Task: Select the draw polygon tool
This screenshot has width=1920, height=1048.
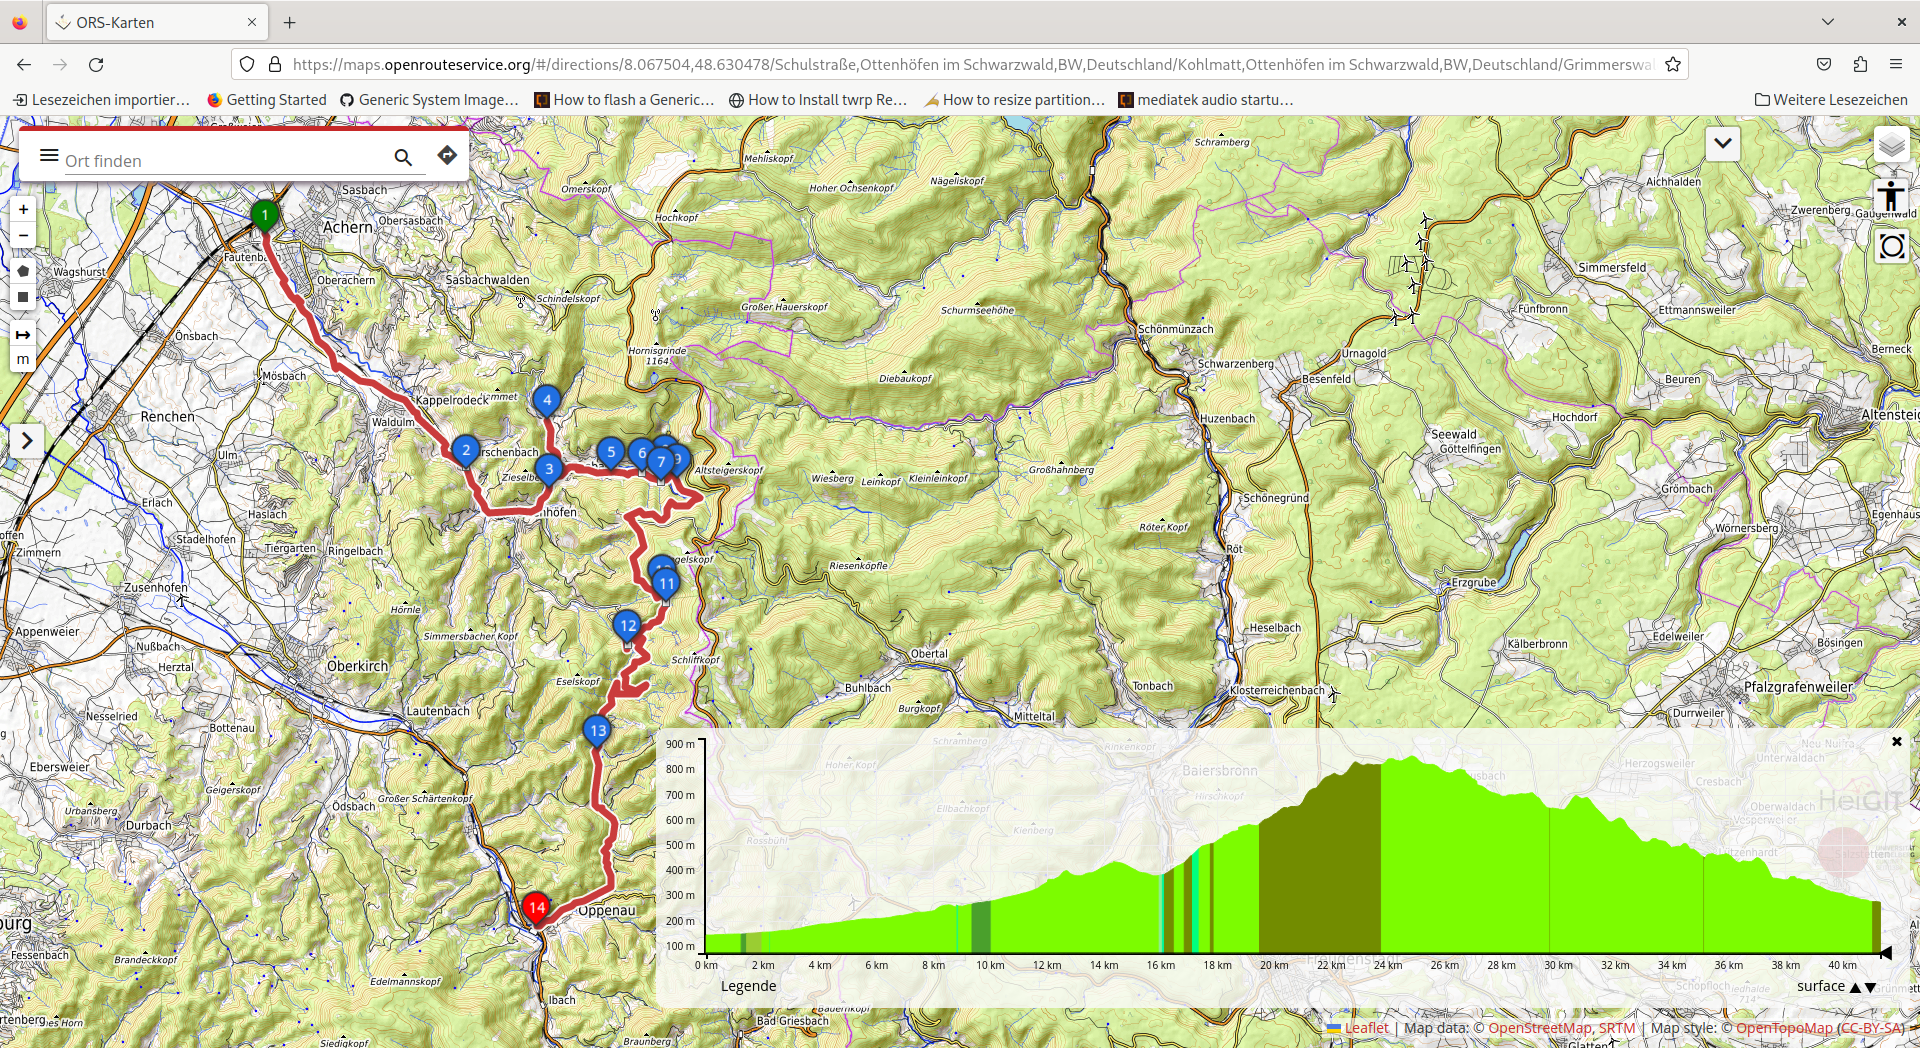Action: pos(23,271)
